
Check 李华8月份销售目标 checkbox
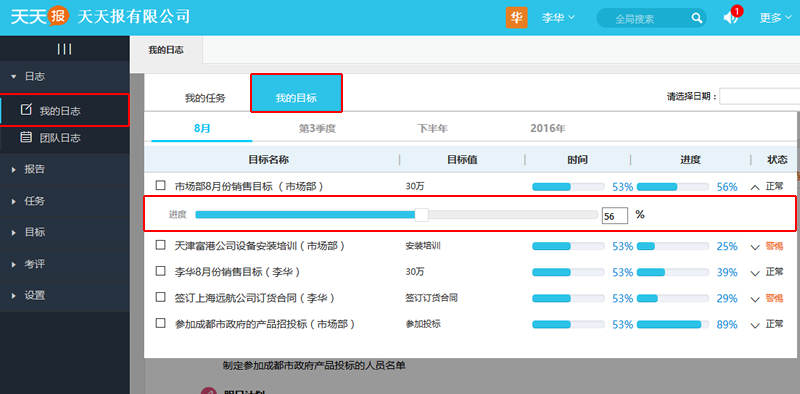(x=161, y=271)
